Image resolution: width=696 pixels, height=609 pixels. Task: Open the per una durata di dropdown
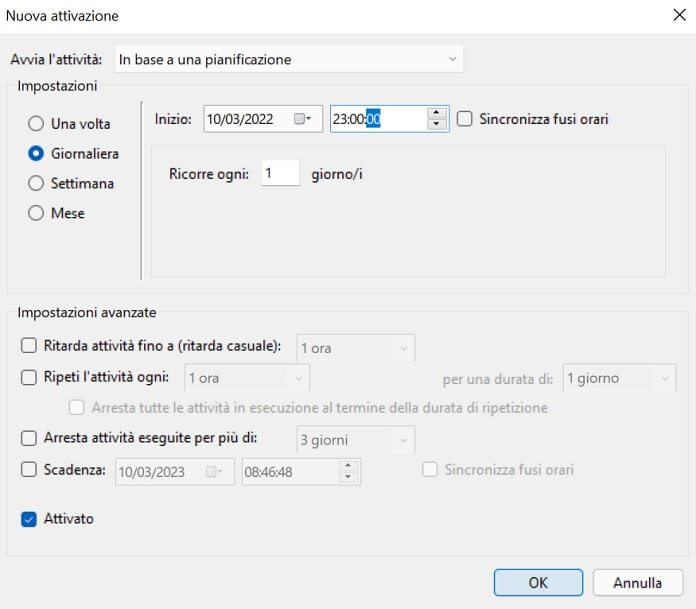(620, 378)
